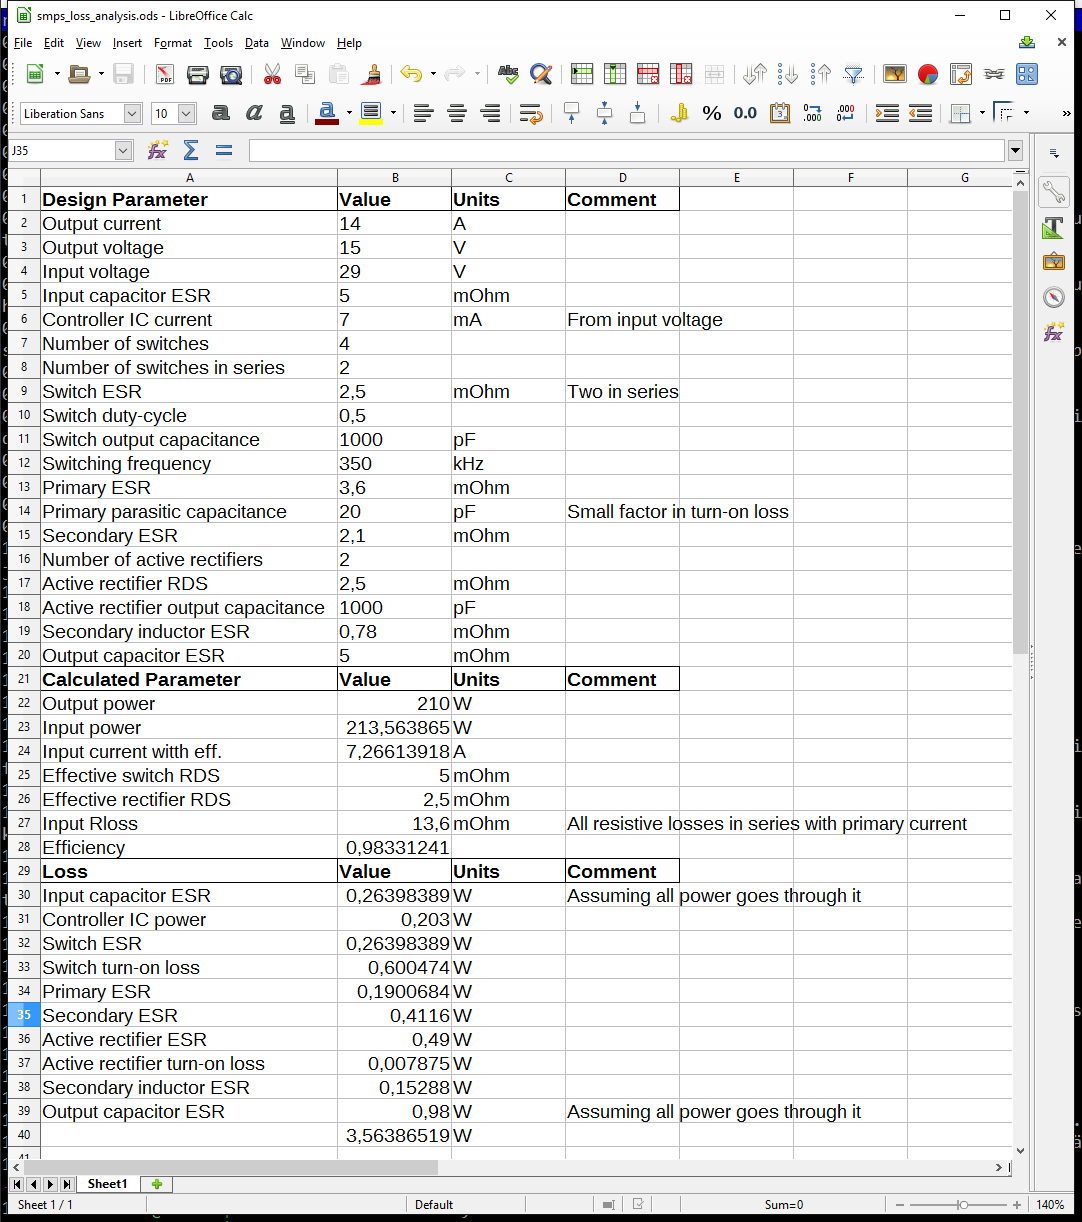Delete rows using the toolbar icon
Image resolution: width=1082 pixels, height=1222 pixels.
648,74
